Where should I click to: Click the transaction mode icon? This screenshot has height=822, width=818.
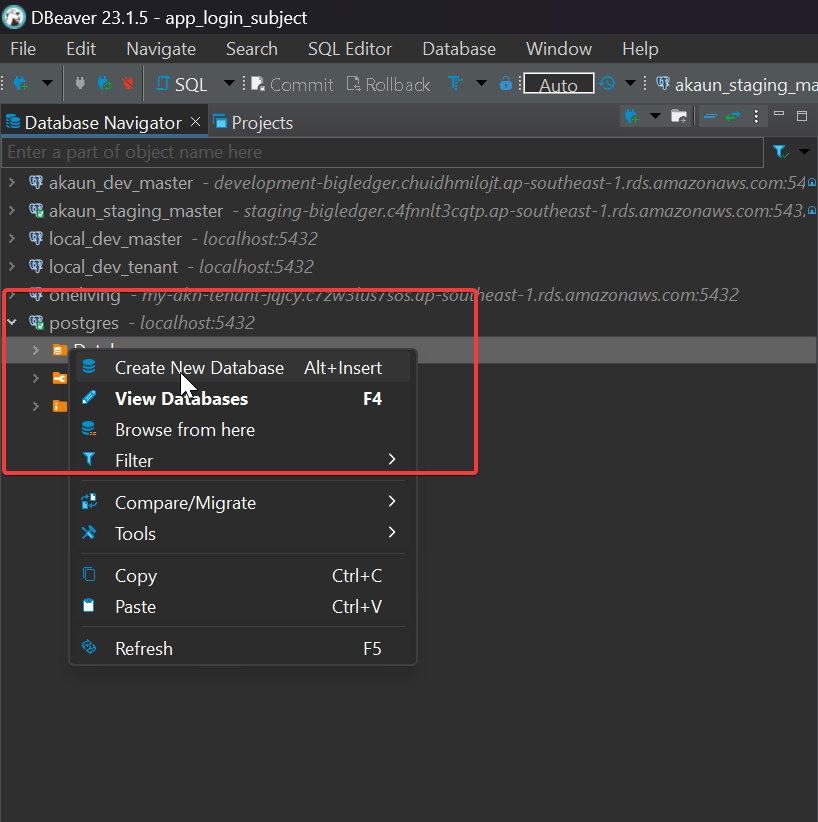click(x=455, y=83)
